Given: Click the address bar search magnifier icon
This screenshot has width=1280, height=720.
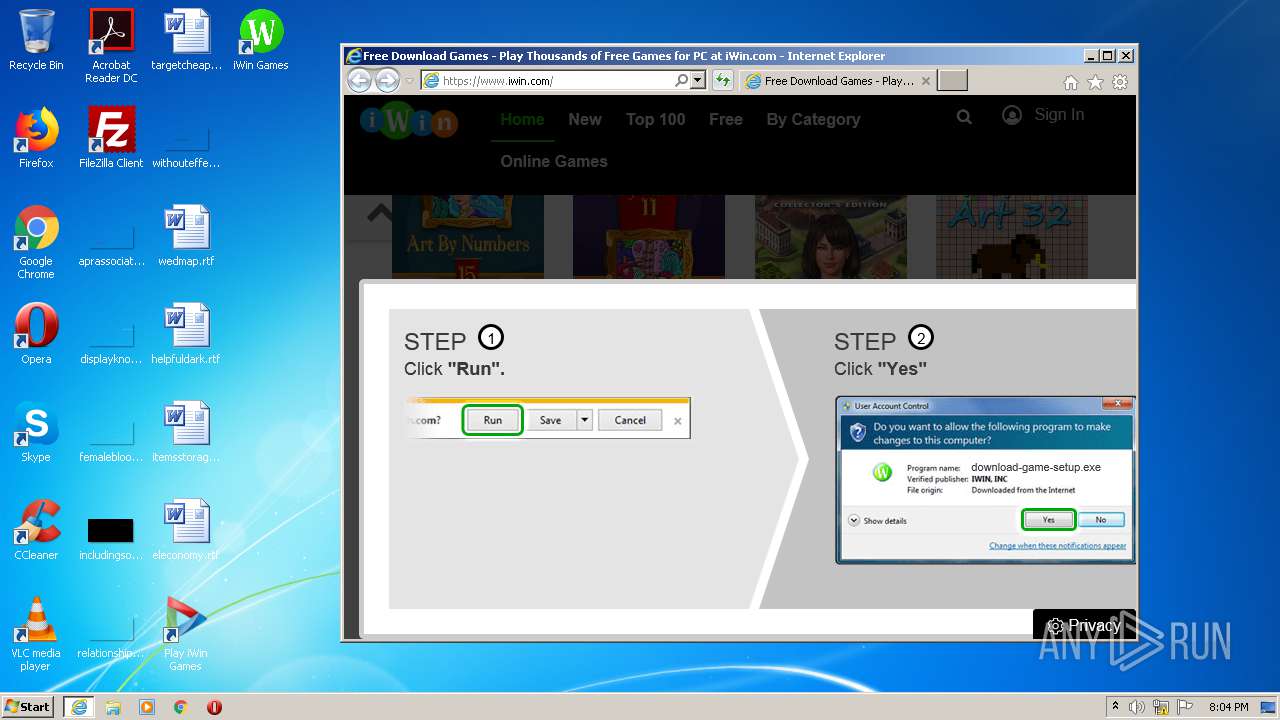Looking at the screenshot, I should (x=681, y=81).
